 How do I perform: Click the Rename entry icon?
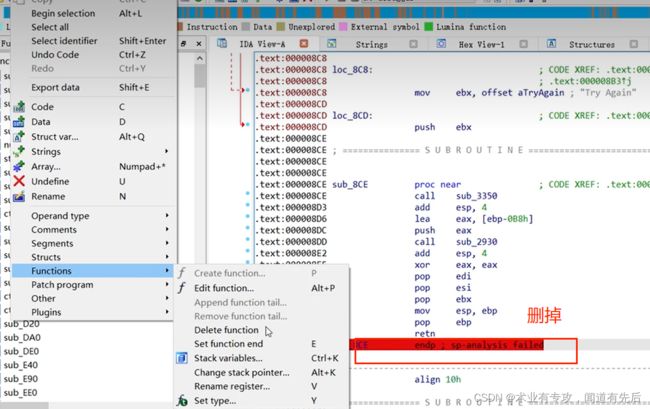pos(19,196)
